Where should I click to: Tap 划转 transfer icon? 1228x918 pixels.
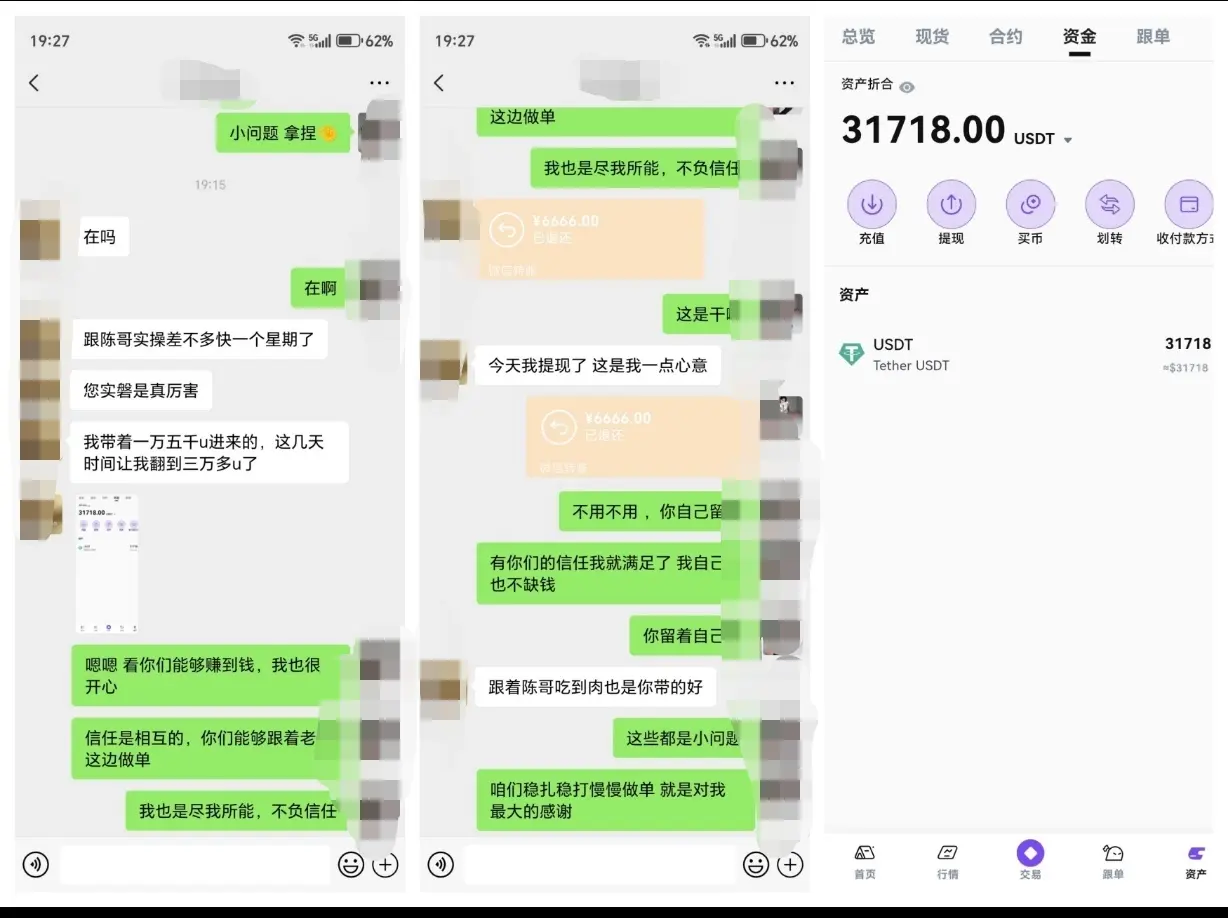pyautogui.click(x=1110, y=205)
